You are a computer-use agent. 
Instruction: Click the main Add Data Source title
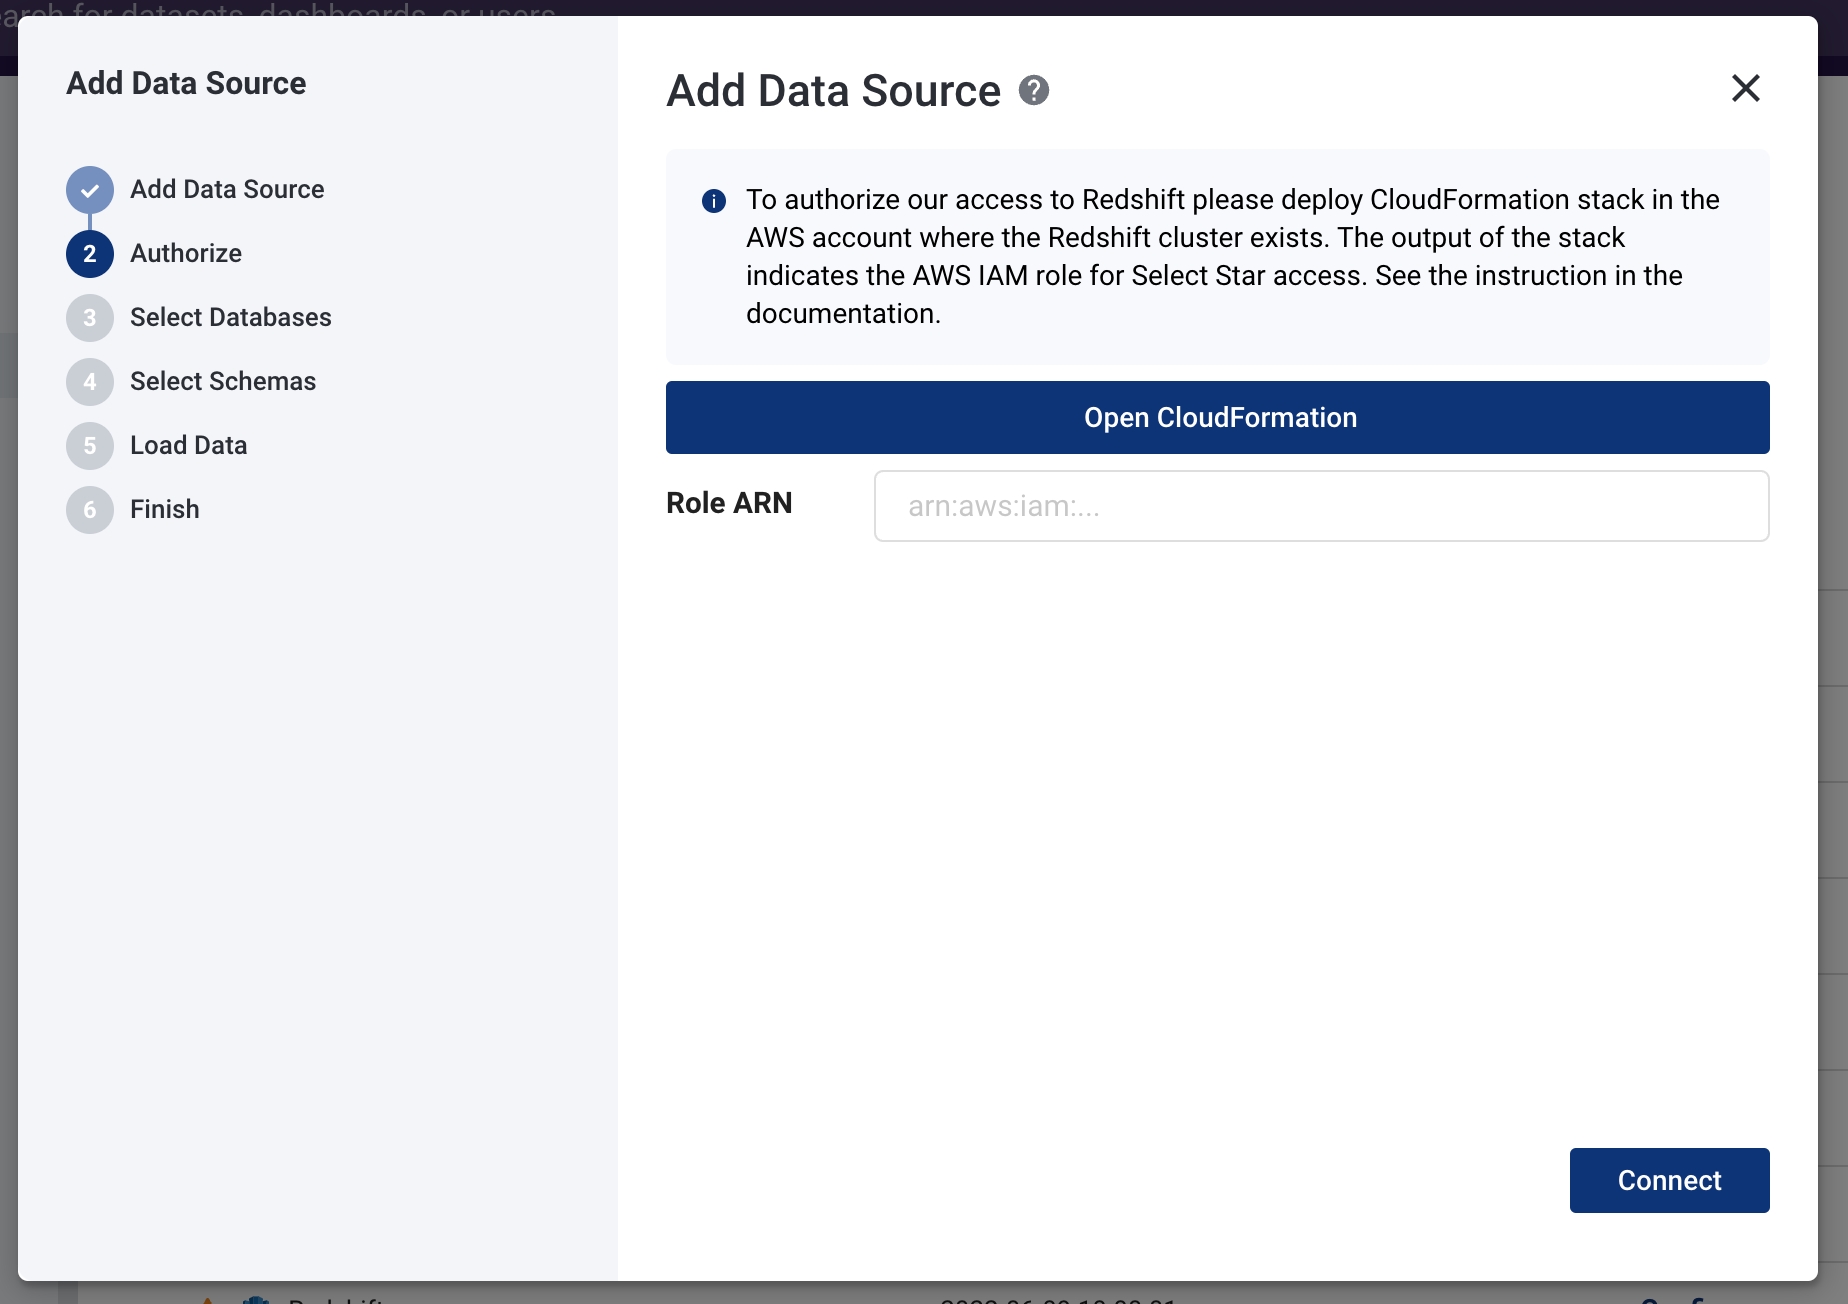[x=834, y=91]
